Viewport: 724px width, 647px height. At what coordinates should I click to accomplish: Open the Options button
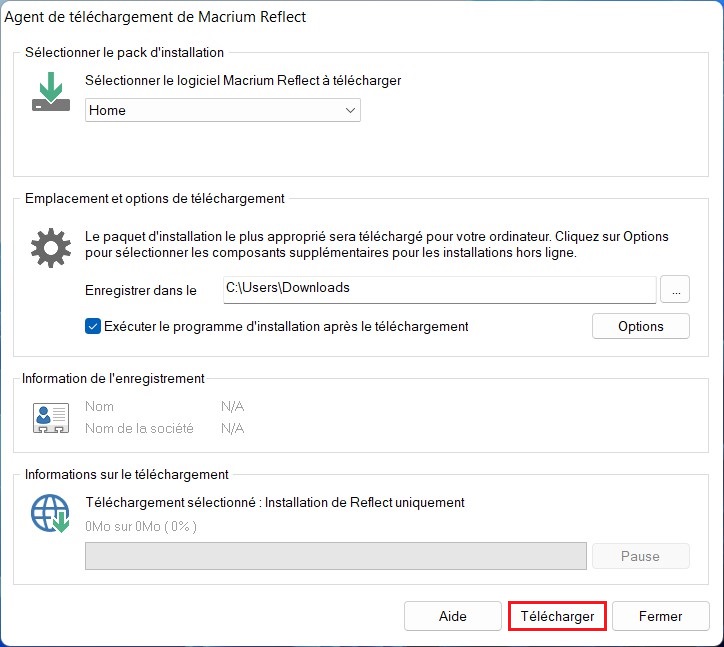point(640,327)
